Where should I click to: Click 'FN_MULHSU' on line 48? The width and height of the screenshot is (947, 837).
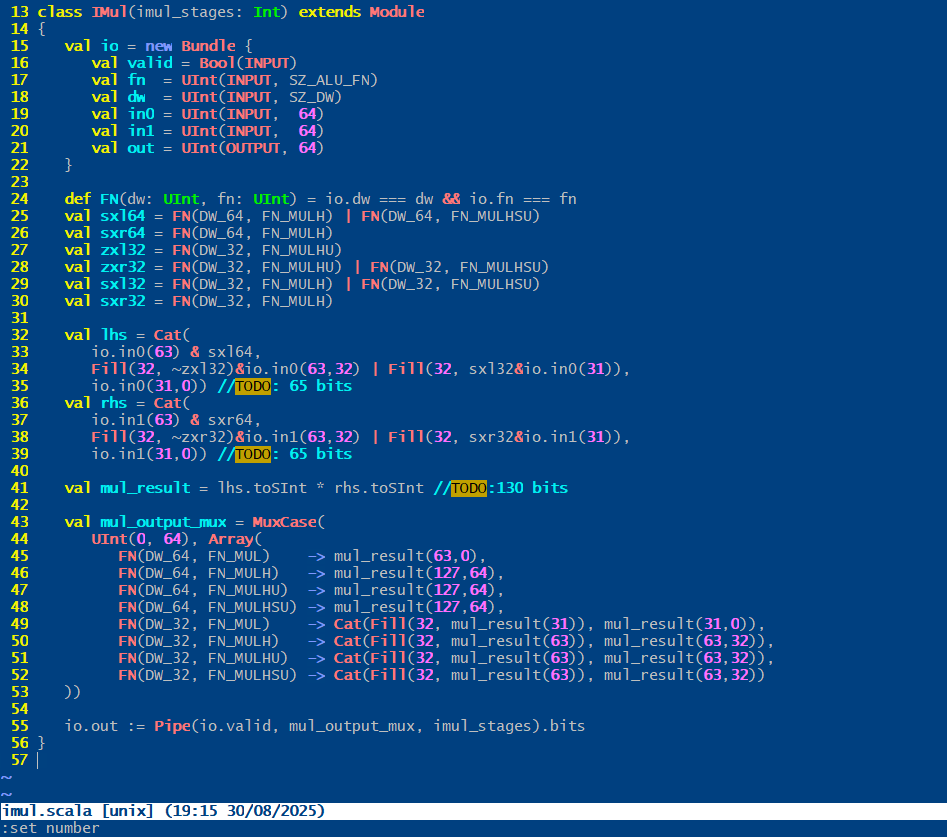pos(249,606)
